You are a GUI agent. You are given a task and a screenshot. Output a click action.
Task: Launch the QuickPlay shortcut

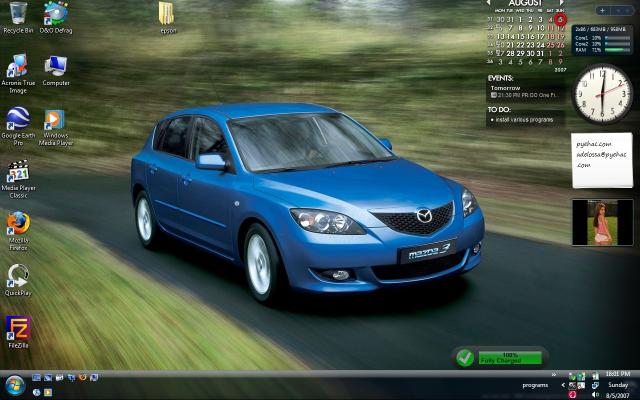click(18, 280)
